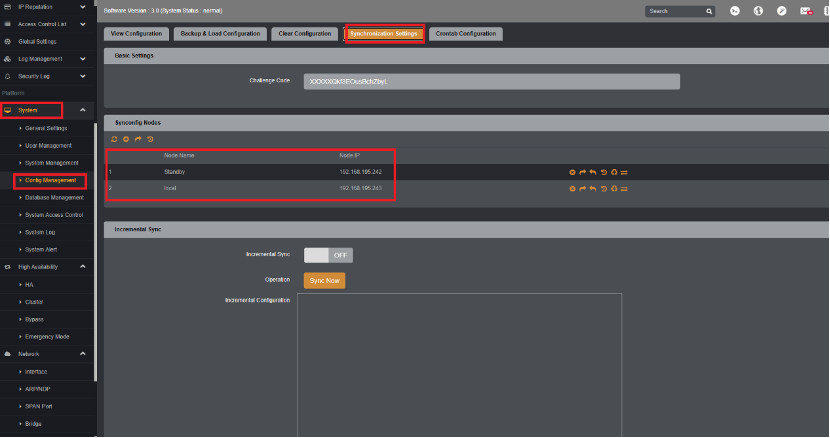Collapse the High Availability section
Screen dimensions: 830x438
(83, 267)
